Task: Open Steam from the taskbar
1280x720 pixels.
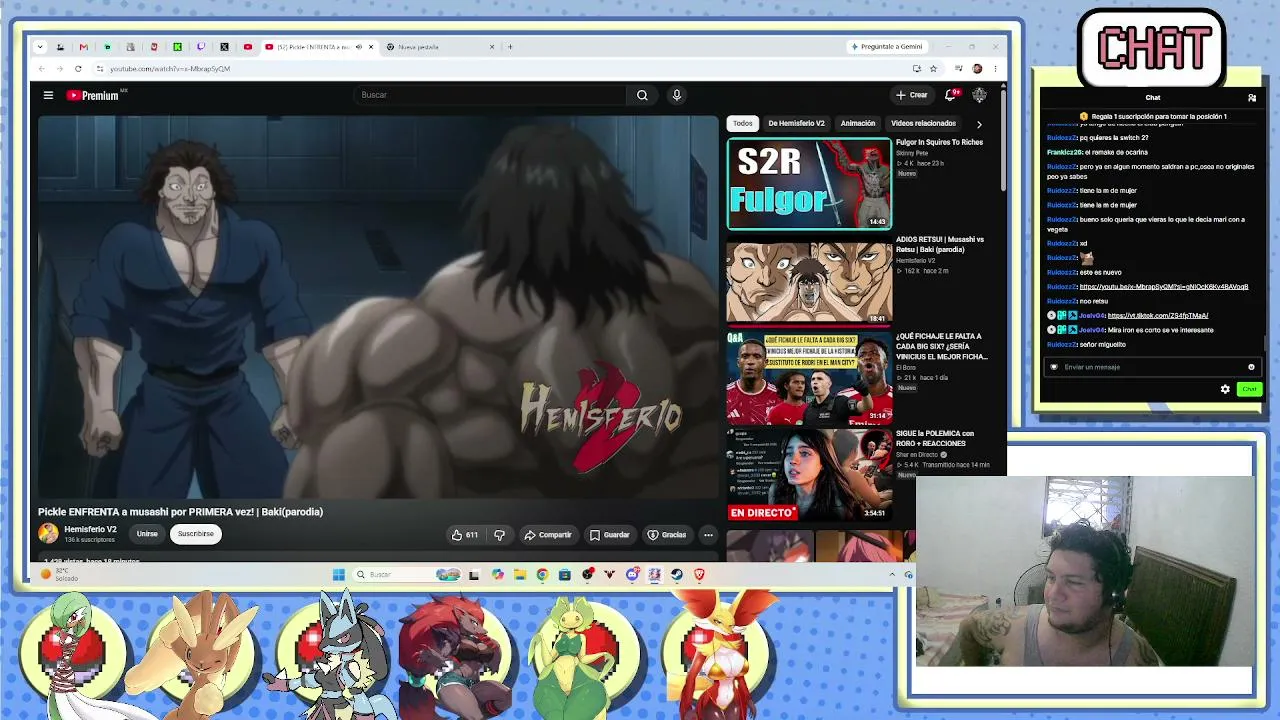Action: (677, 574)
